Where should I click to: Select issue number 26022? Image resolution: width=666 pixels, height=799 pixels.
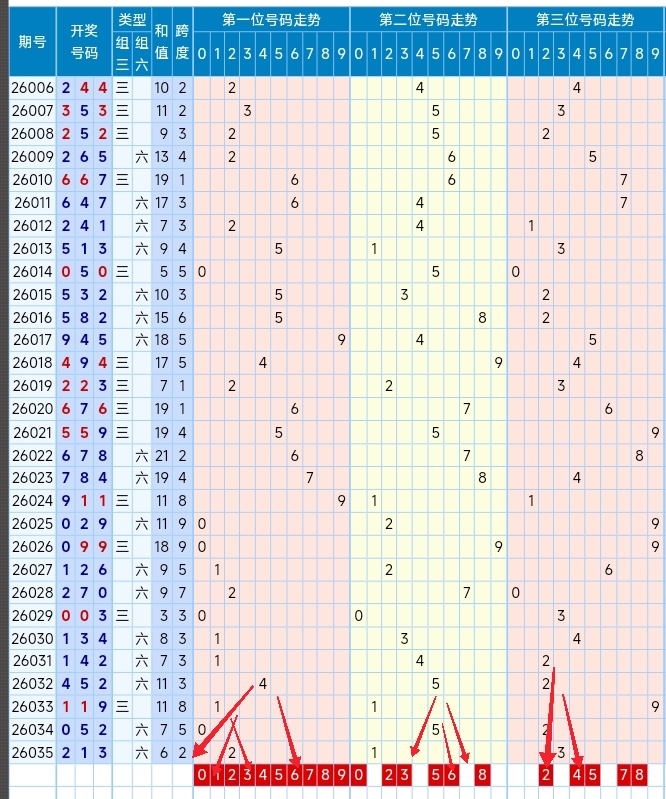33,456
